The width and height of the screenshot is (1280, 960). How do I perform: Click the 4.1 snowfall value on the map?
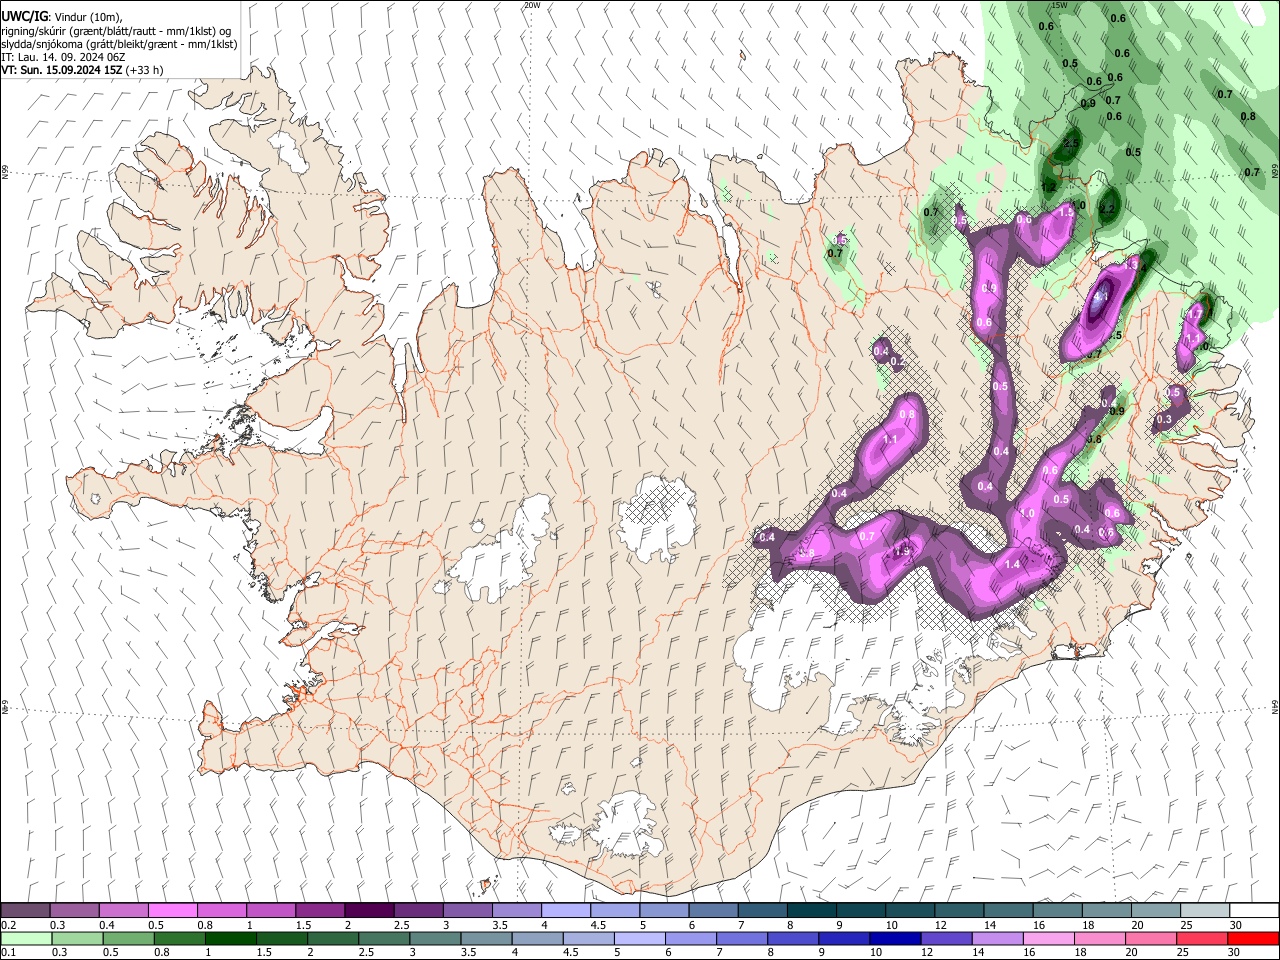1102,297
